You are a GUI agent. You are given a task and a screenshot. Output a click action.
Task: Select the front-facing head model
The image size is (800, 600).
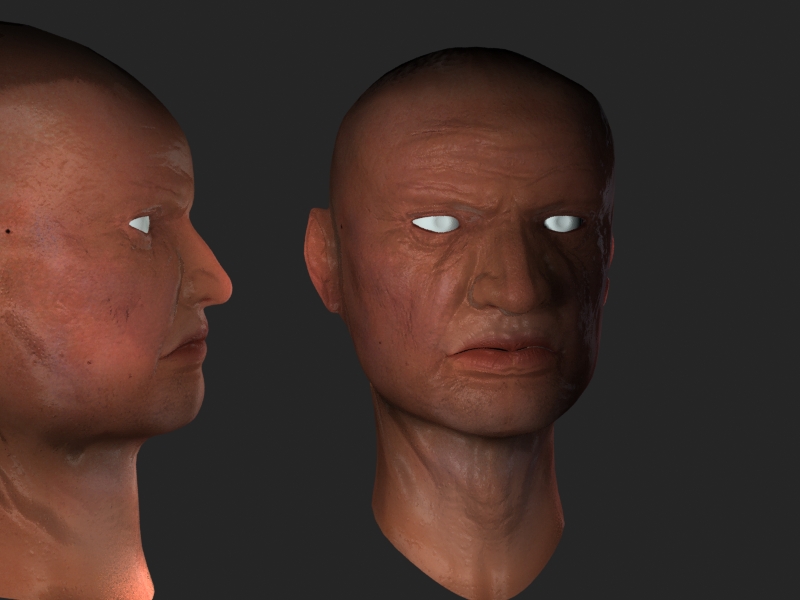462,321
